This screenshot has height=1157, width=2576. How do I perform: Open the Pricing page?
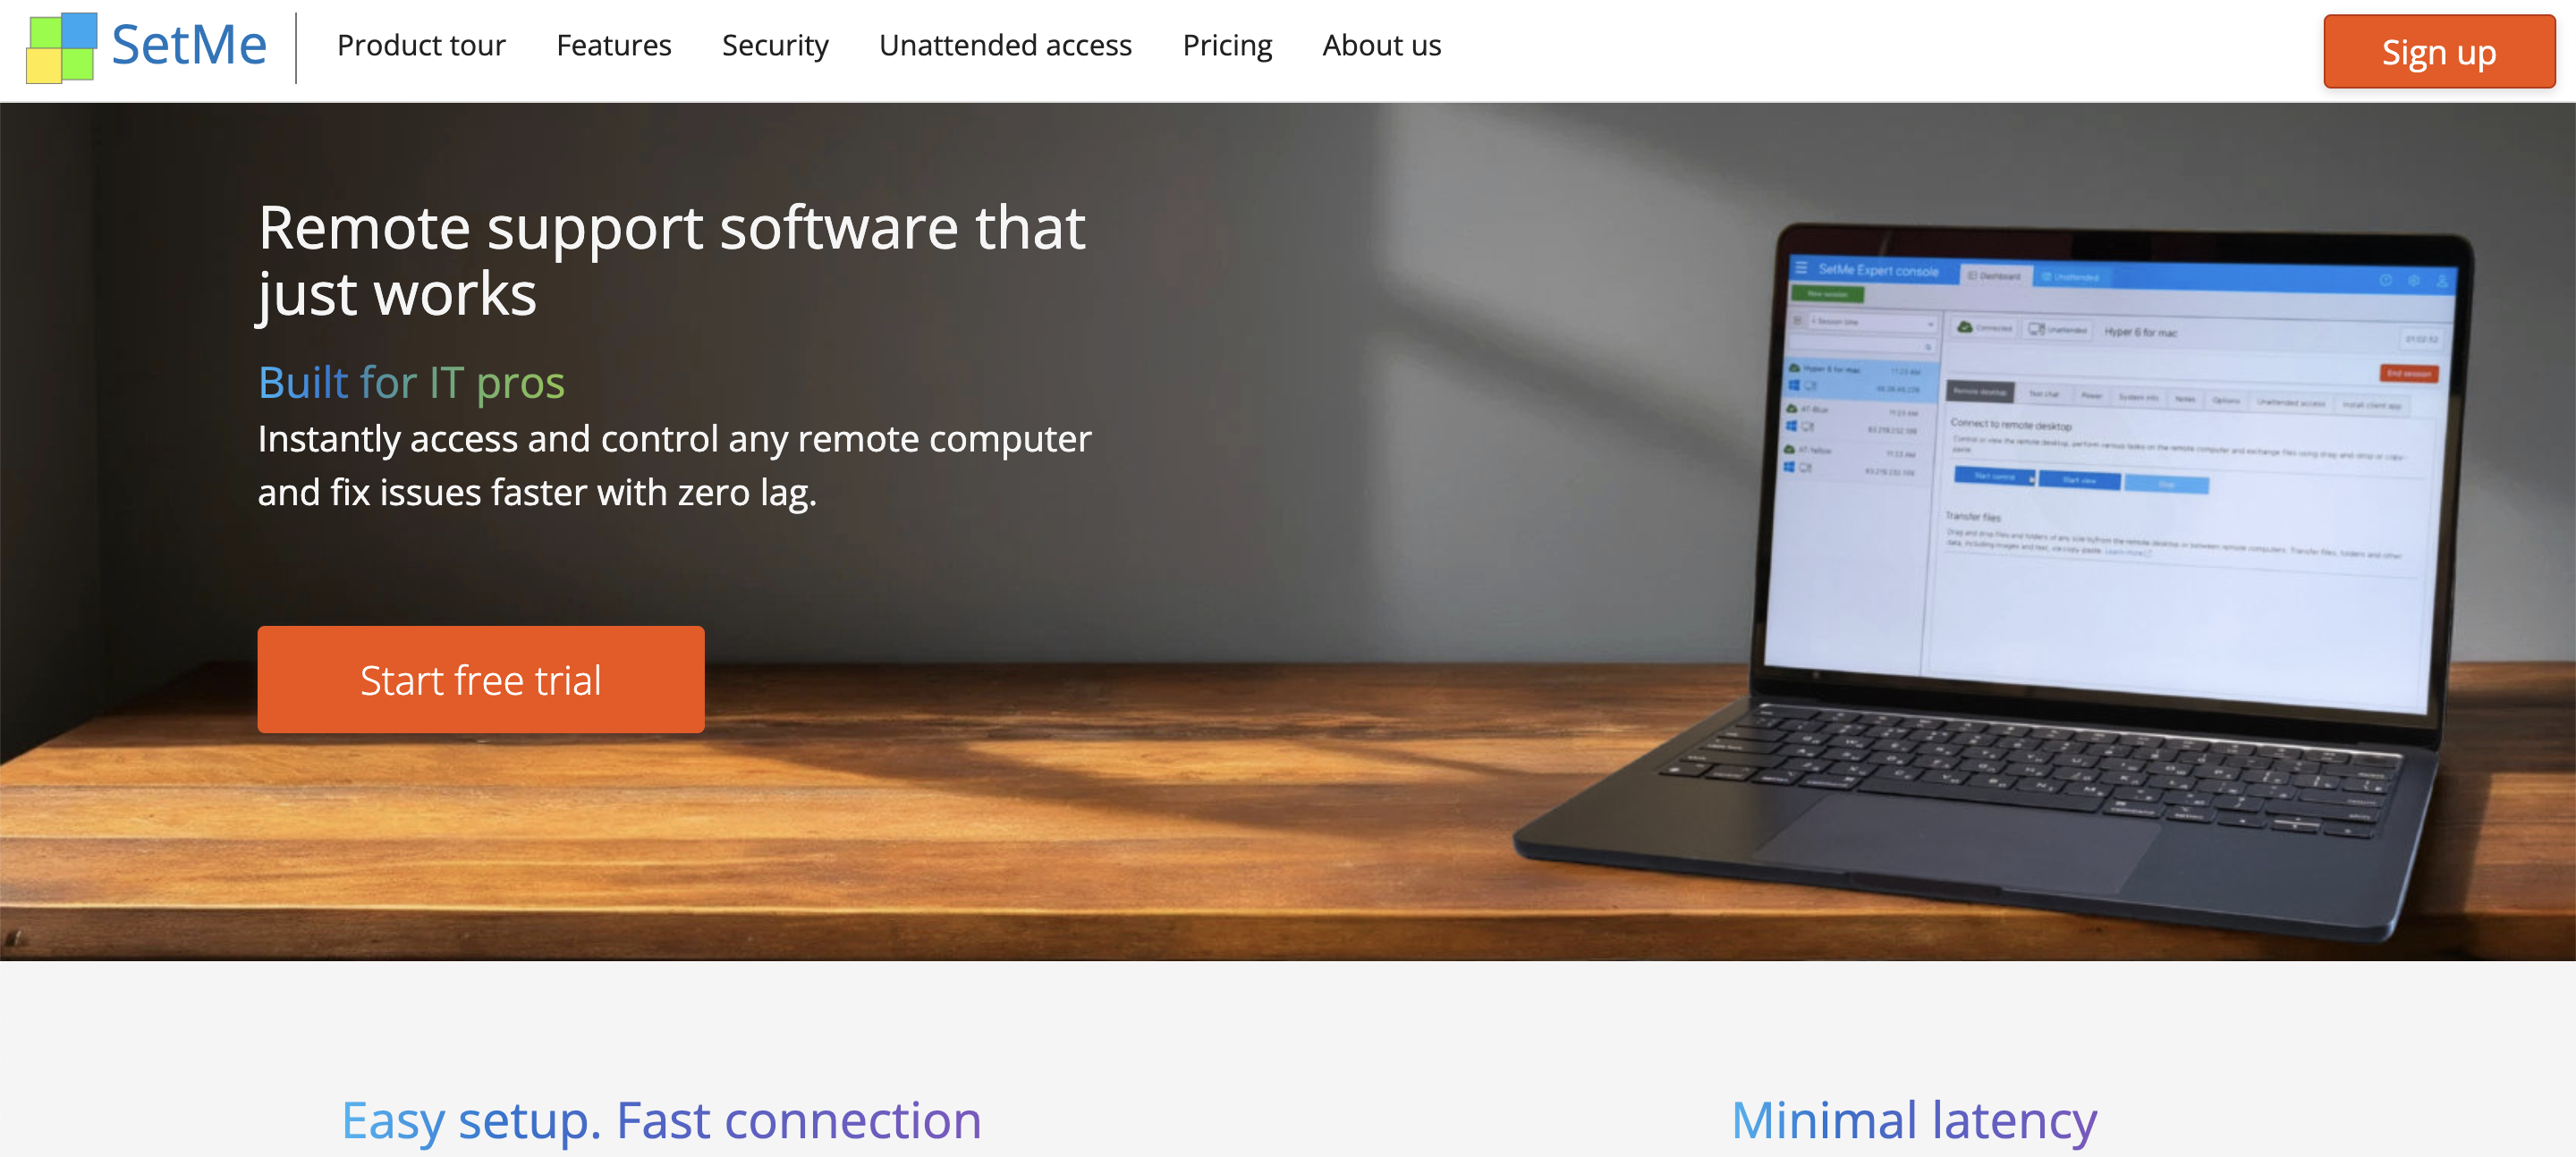click(x=1227, y=45)
